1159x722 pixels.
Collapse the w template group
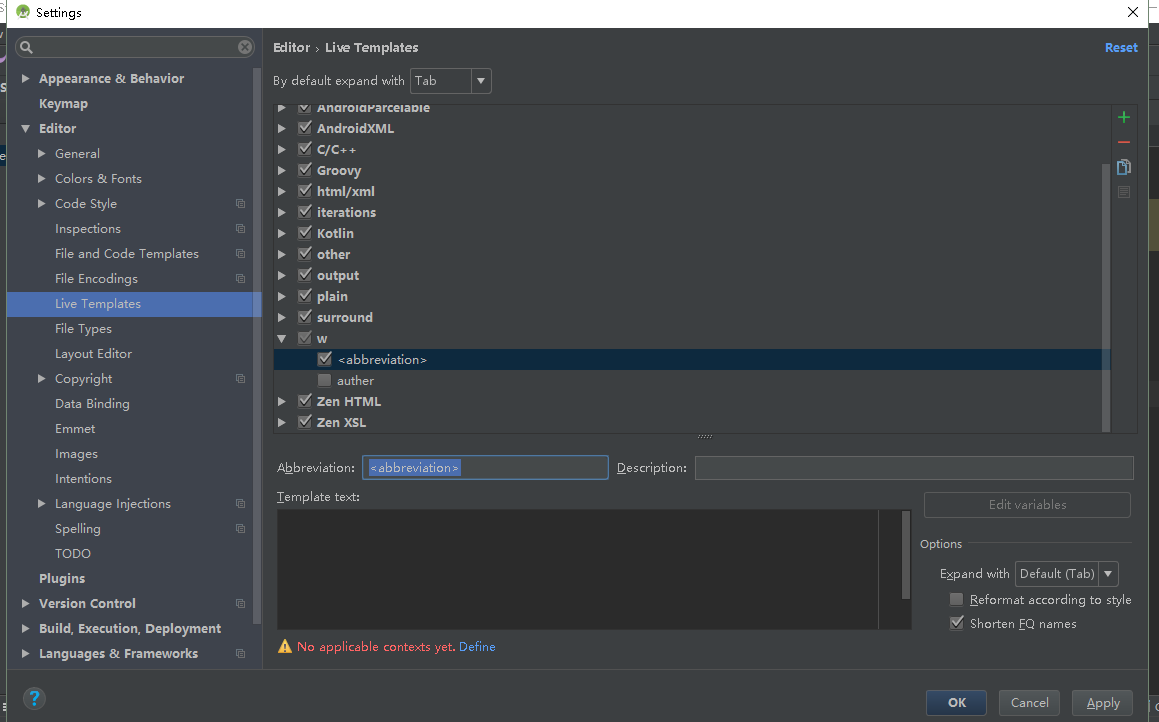tap(282, 338)
